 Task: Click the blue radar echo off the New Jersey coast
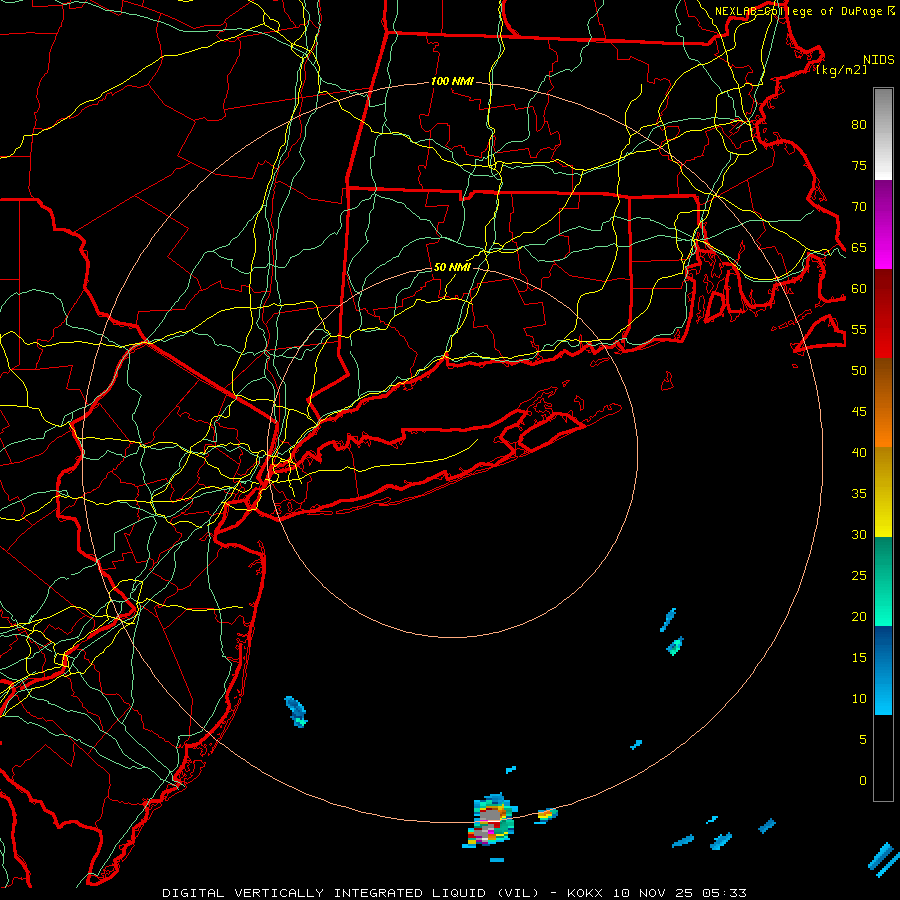coord(296,712)
